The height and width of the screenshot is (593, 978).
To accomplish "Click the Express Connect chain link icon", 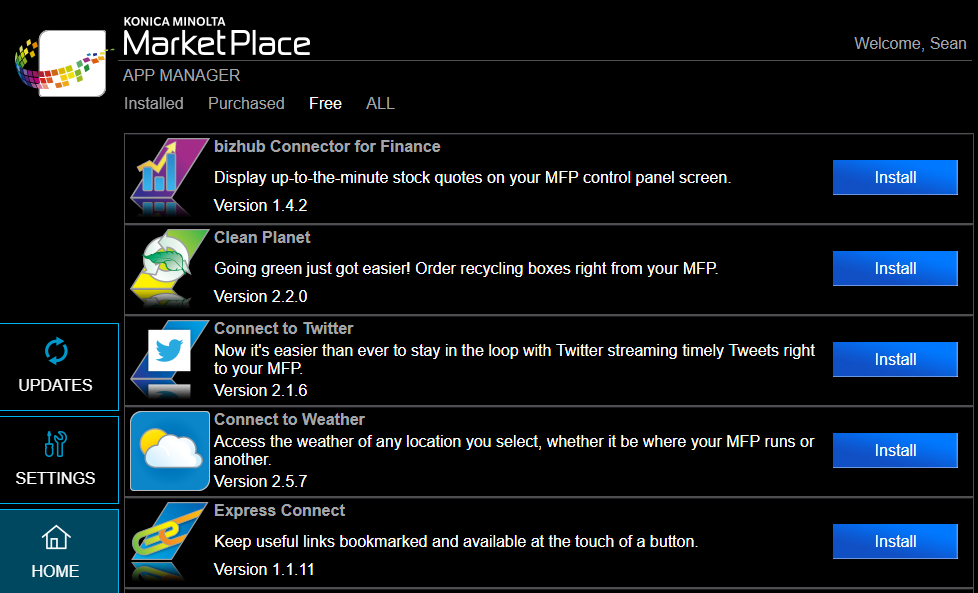I will [168, 541].
